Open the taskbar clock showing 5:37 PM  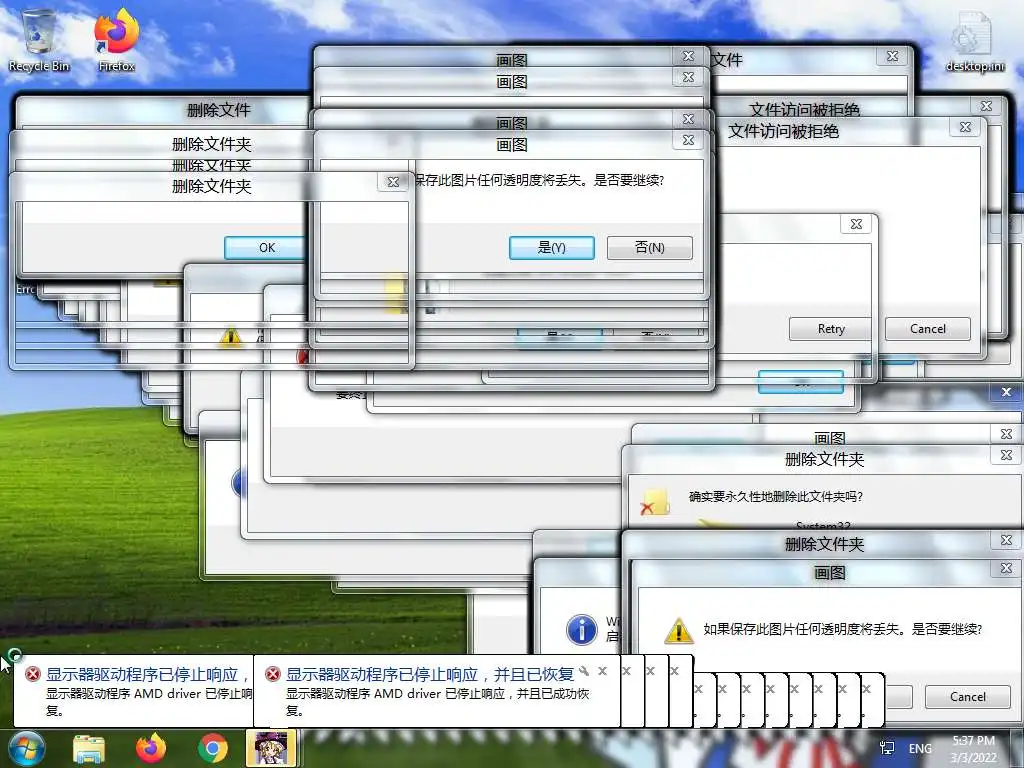click(x=973, y=748)
